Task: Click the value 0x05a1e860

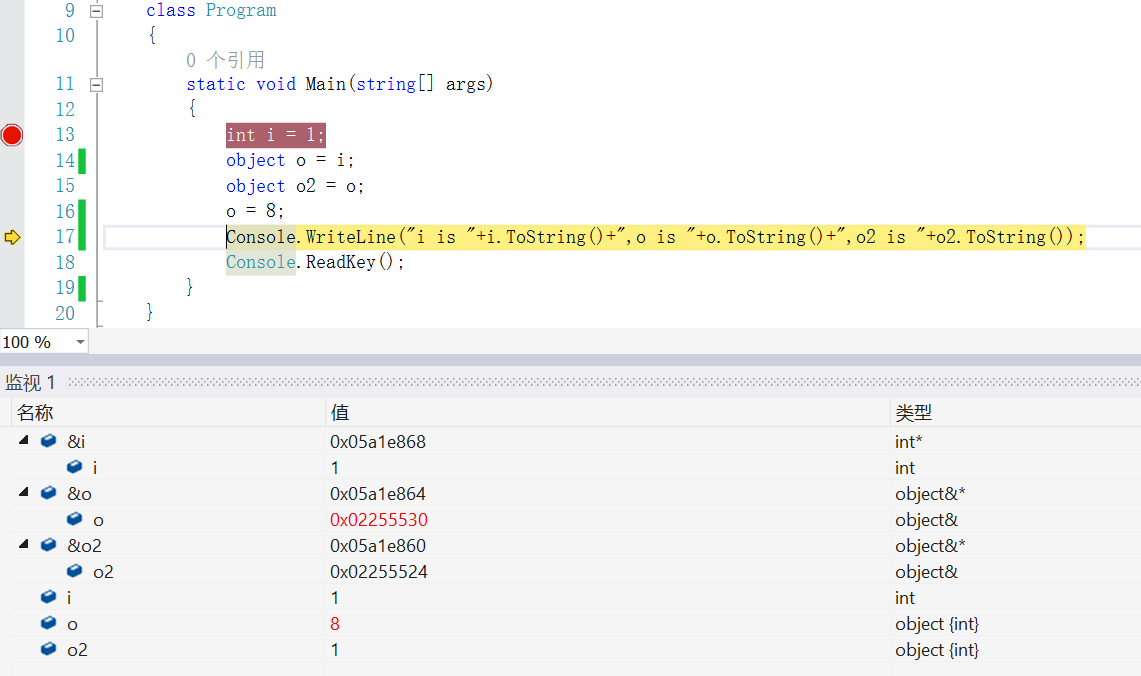Action: (x=378, y=546)
